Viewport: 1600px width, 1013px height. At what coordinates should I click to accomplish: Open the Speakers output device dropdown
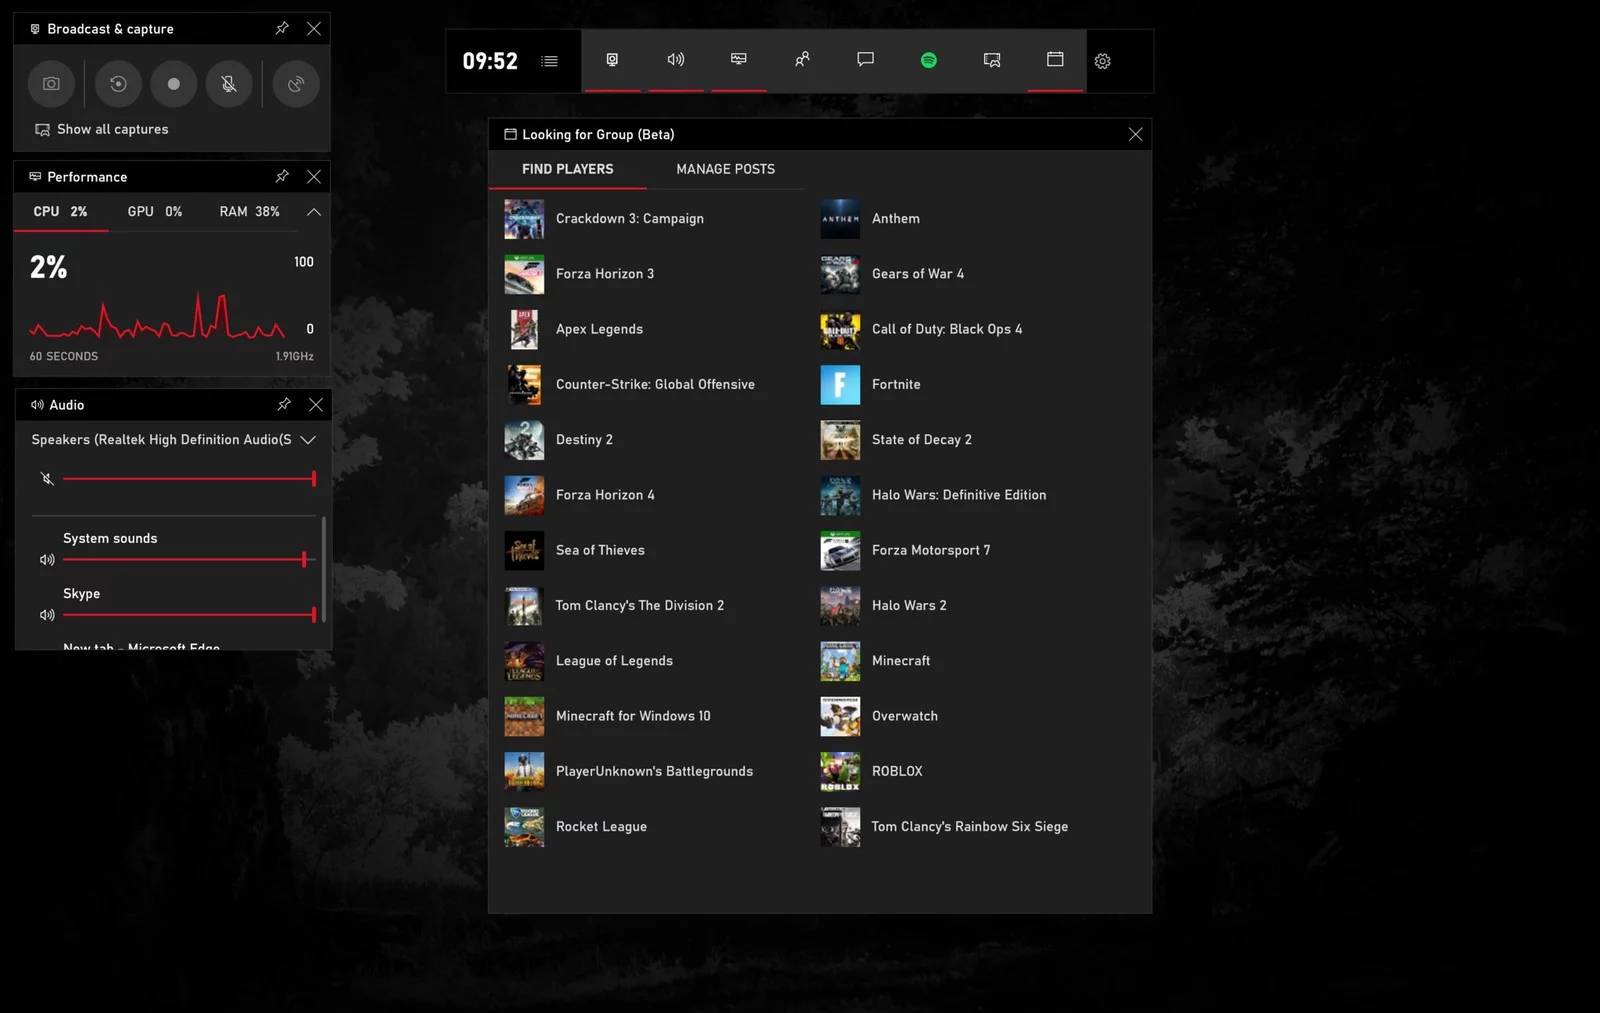[173, 440]
